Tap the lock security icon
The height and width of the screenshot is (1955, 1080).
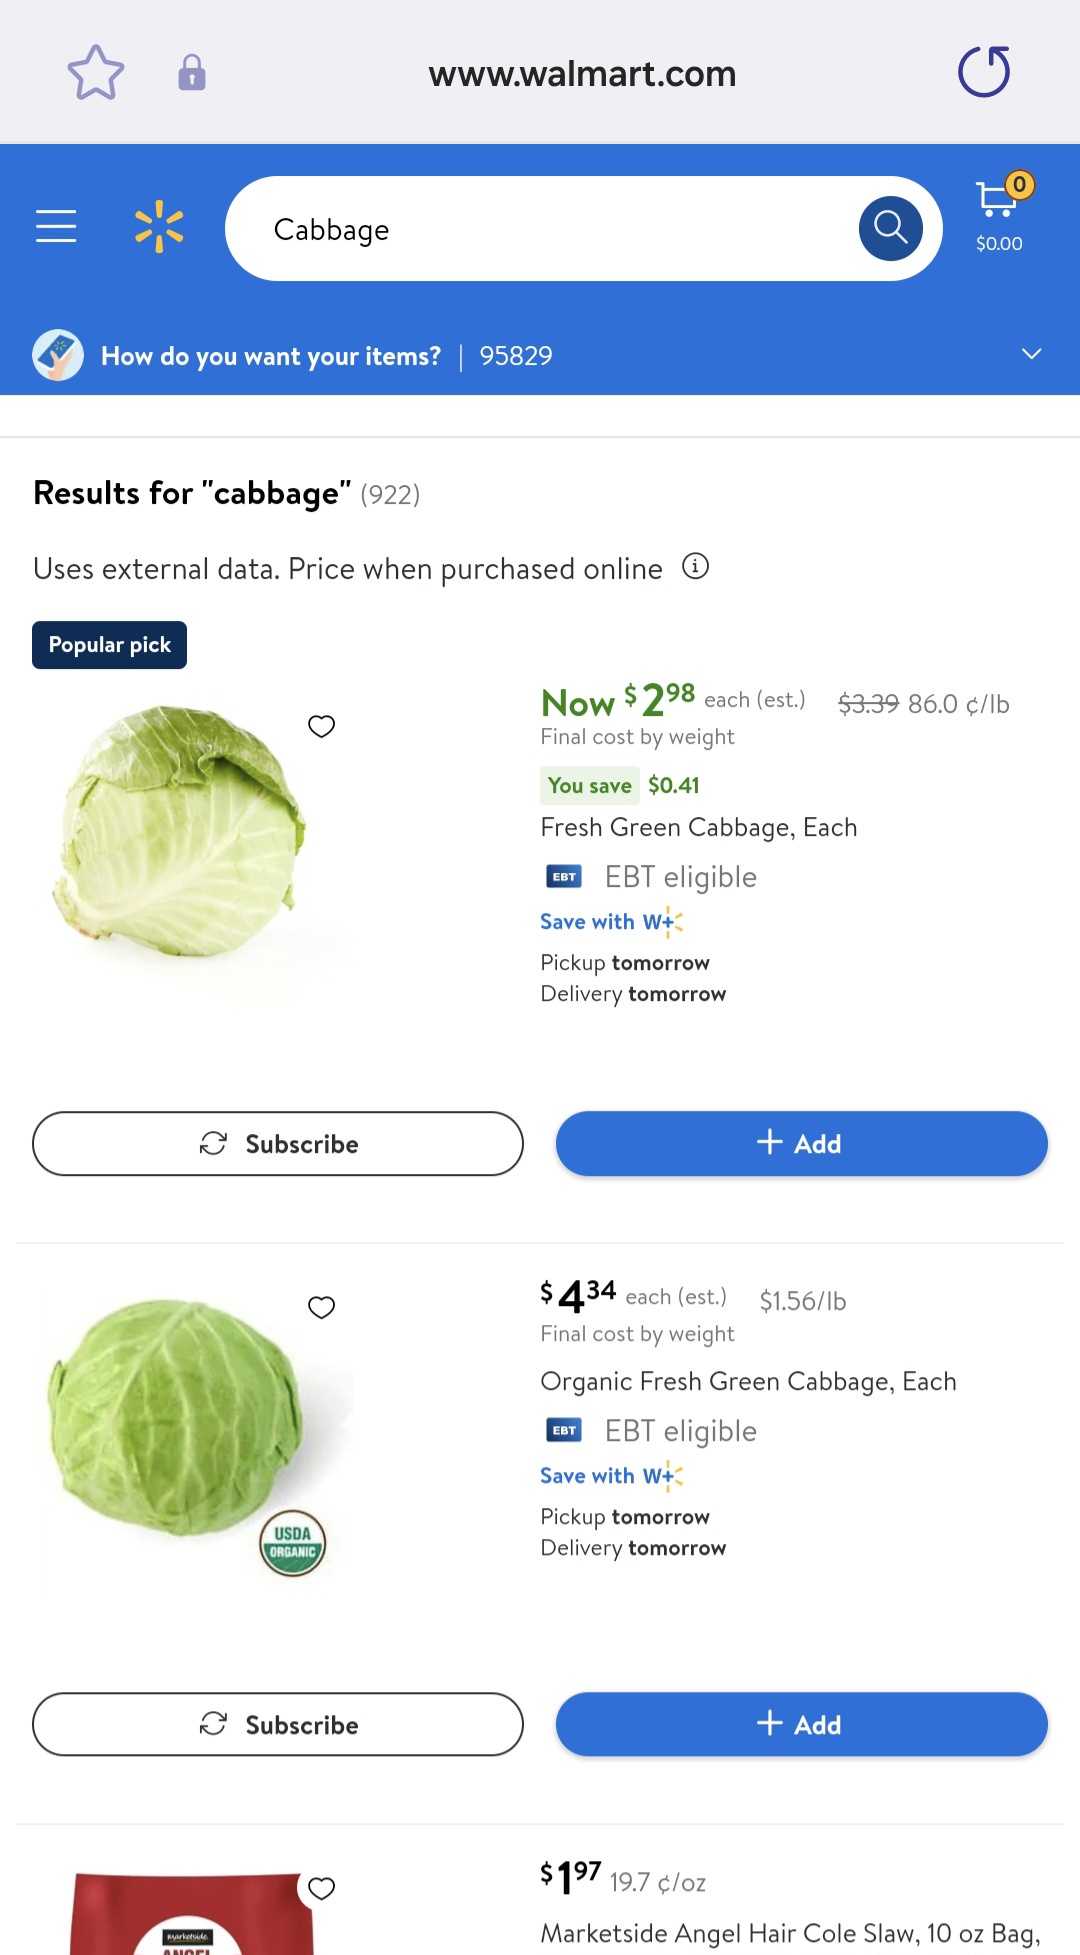pyautogui.click(x=192, y=73)
